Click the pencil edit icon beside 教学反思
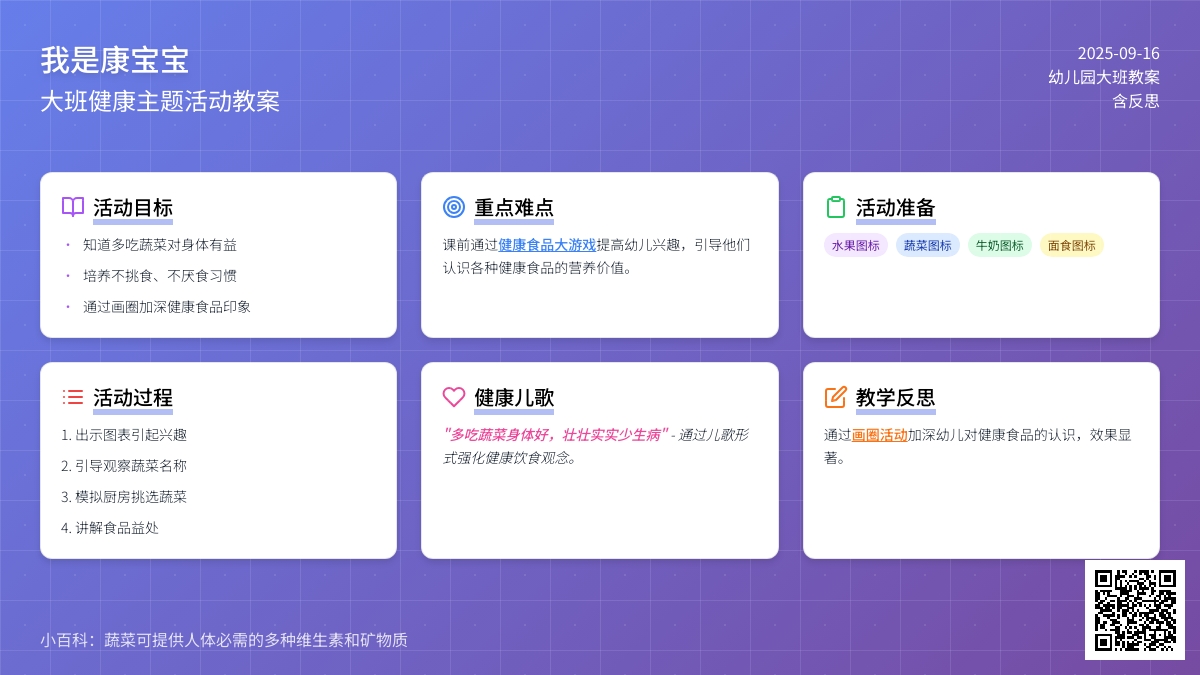1200x675 pixels. tap(835, 397)
